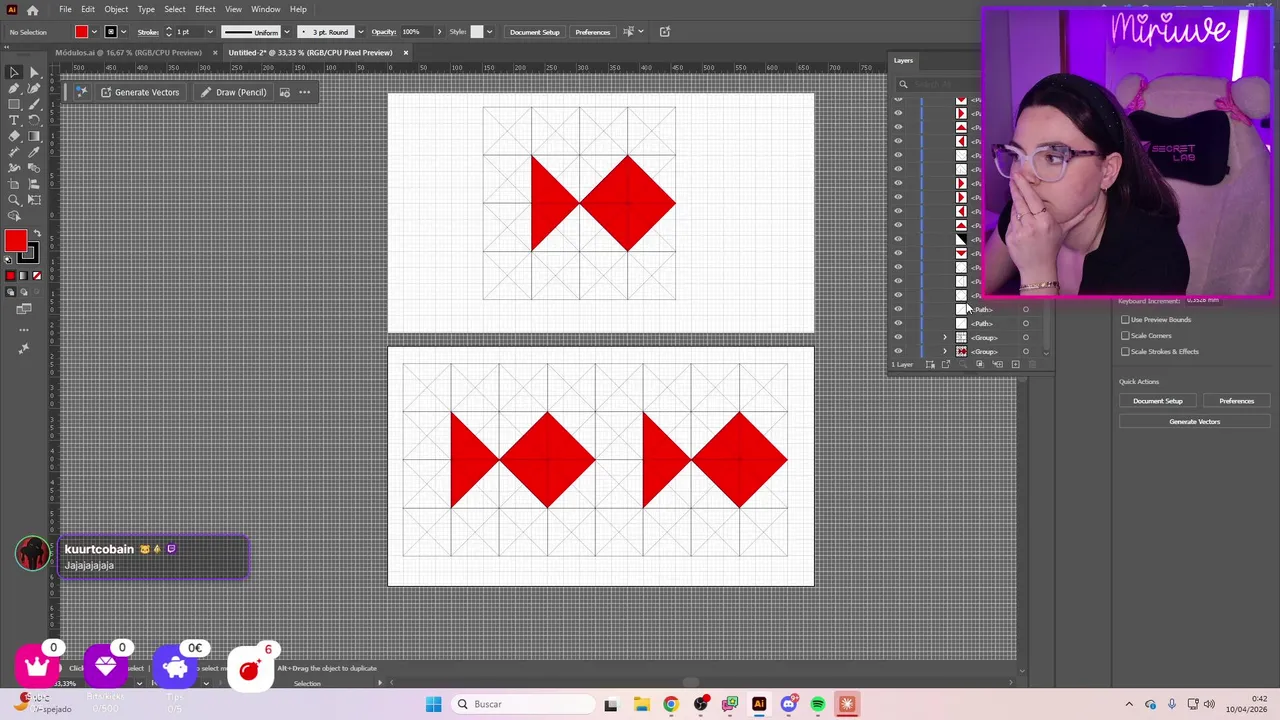Open the Effect menu
The image size is (1280, 720).
[x=205, y=9]
